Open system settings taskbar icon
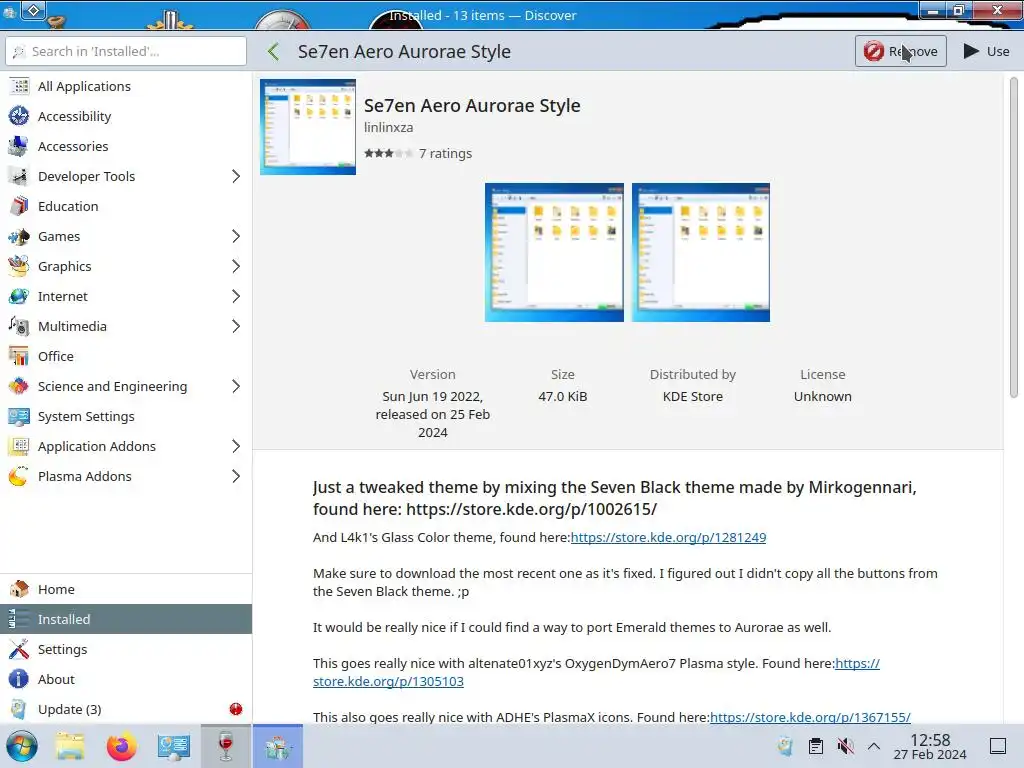Screen dimensions: 1024x768 click(x=174, y=746)
